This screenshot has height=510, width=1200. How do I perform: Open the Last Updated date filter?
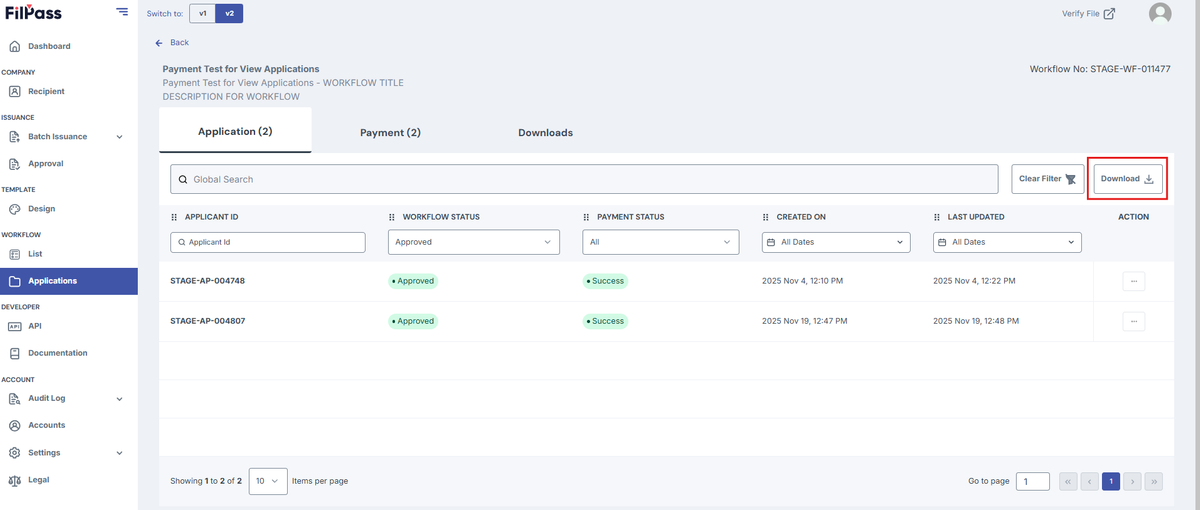point(1007,242)
